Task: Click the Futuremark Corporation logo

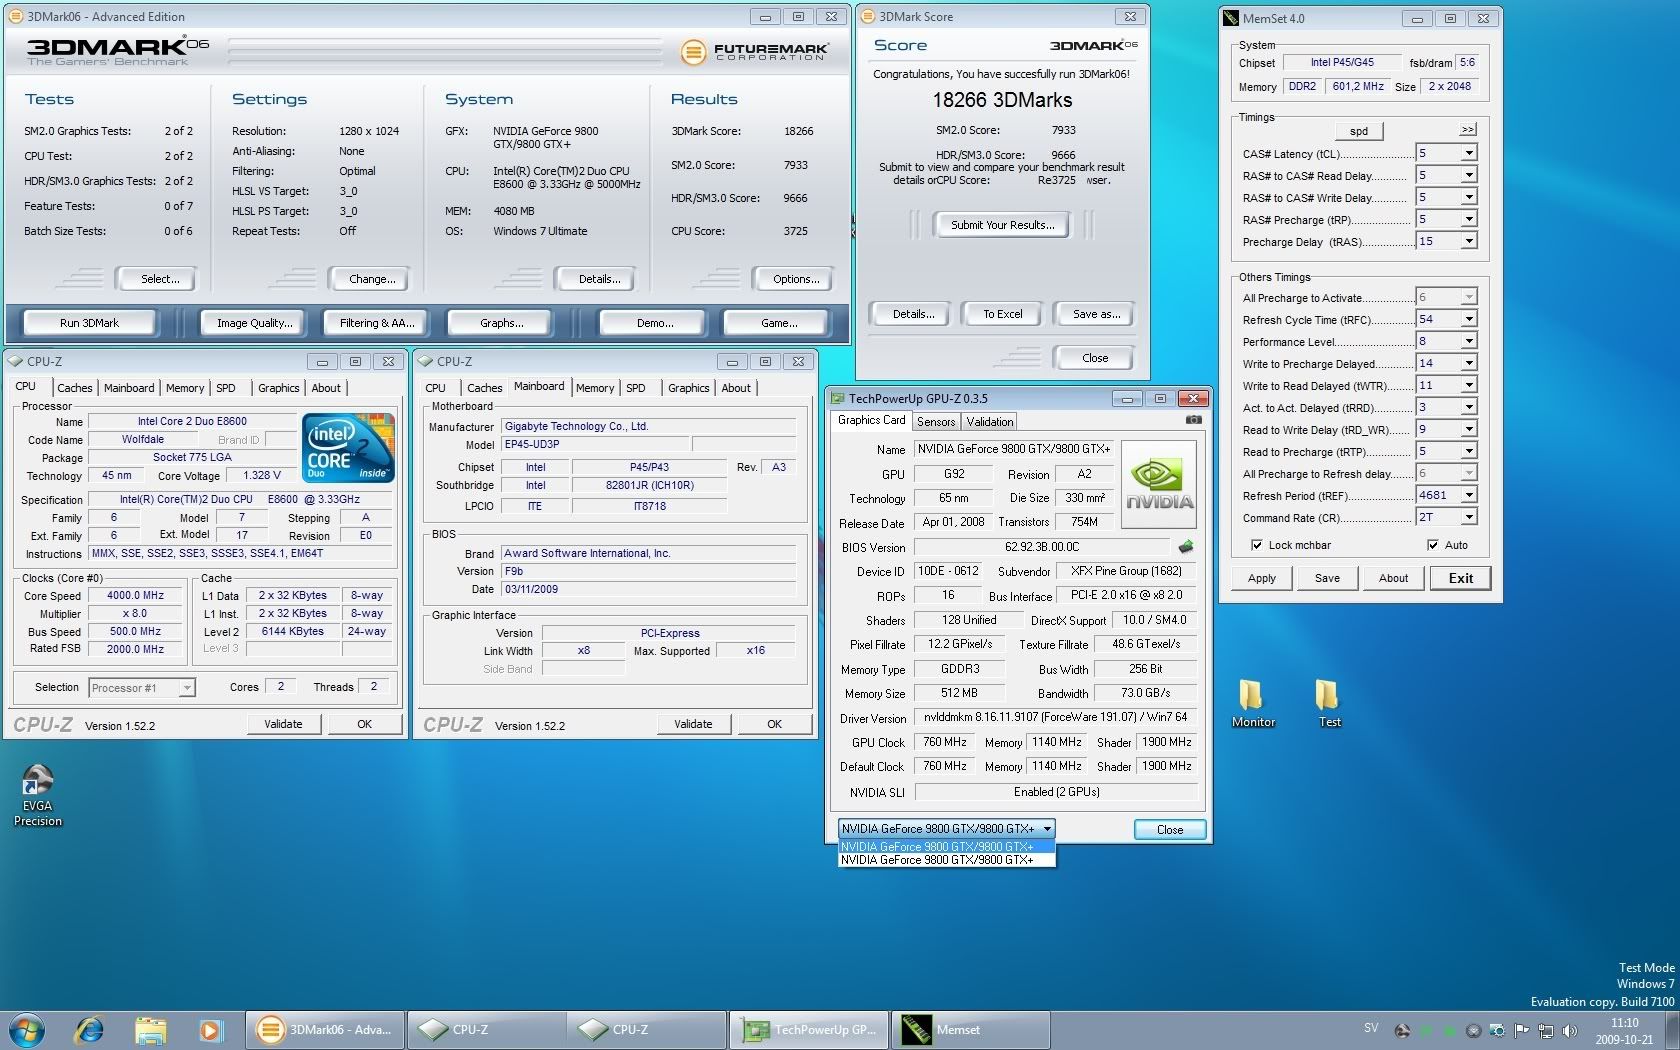Action: (x=755, y=52)
